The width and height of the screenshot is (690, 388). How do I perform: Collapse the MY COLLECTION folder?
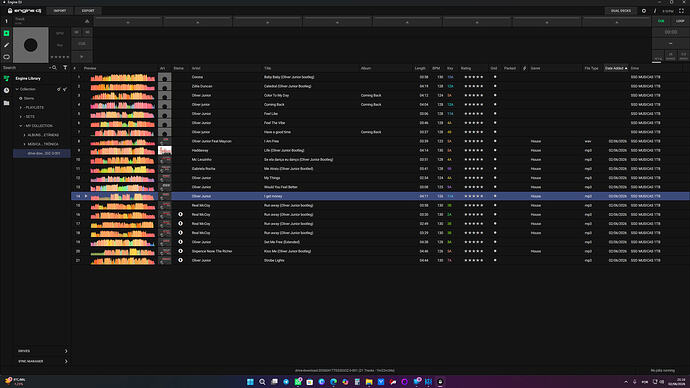pyautogui.click(x=21, y=126)
